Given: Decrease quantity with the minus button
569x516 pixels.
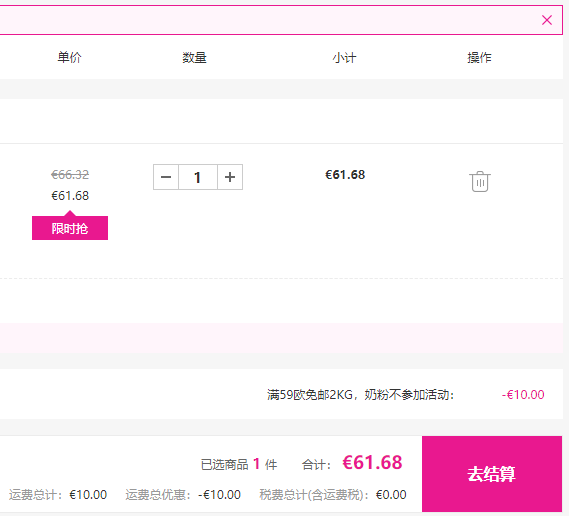Looking at the screenshot, I should 166,177.
